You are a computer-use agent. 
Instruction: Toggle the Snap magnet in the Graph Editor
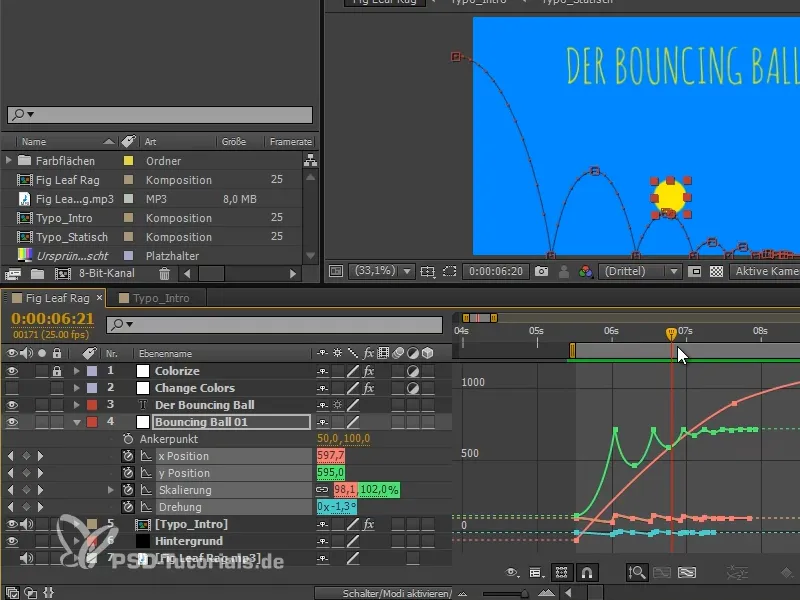click(587, 573)
